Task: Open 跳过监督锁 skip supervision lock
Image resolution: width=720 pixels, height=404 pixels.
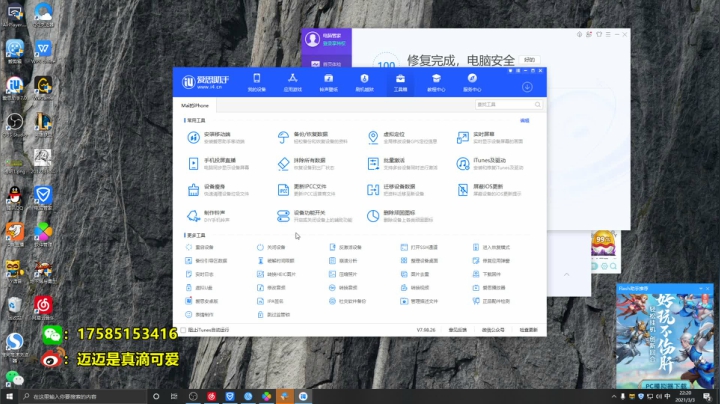Action: 274,314
